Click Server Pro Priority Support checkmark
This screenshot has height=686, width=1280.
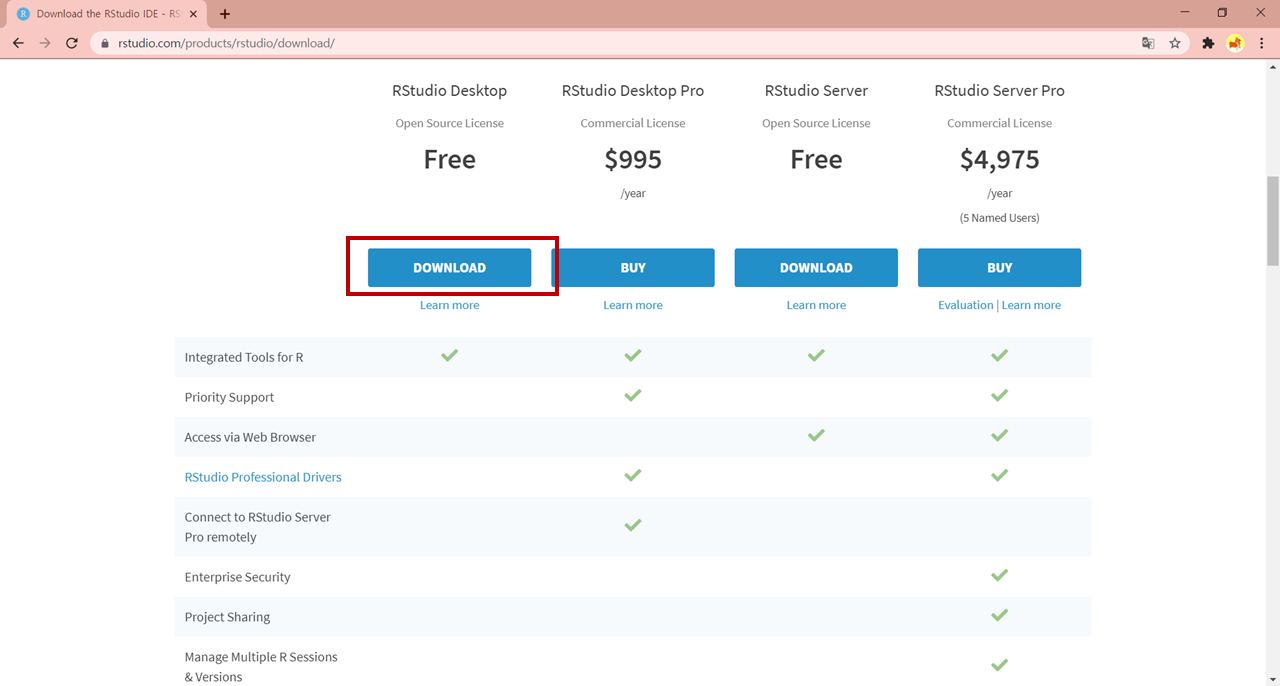[999, 395]
